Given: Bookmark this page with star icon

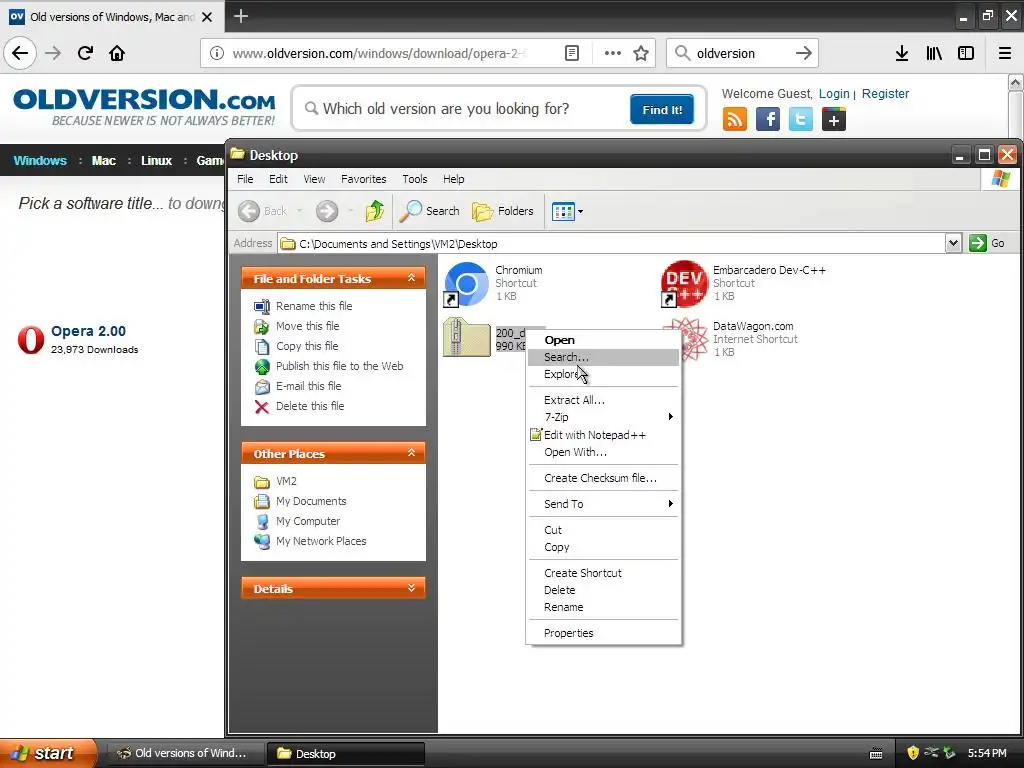Looking at the screenshot, I should (x=641, y=53).
